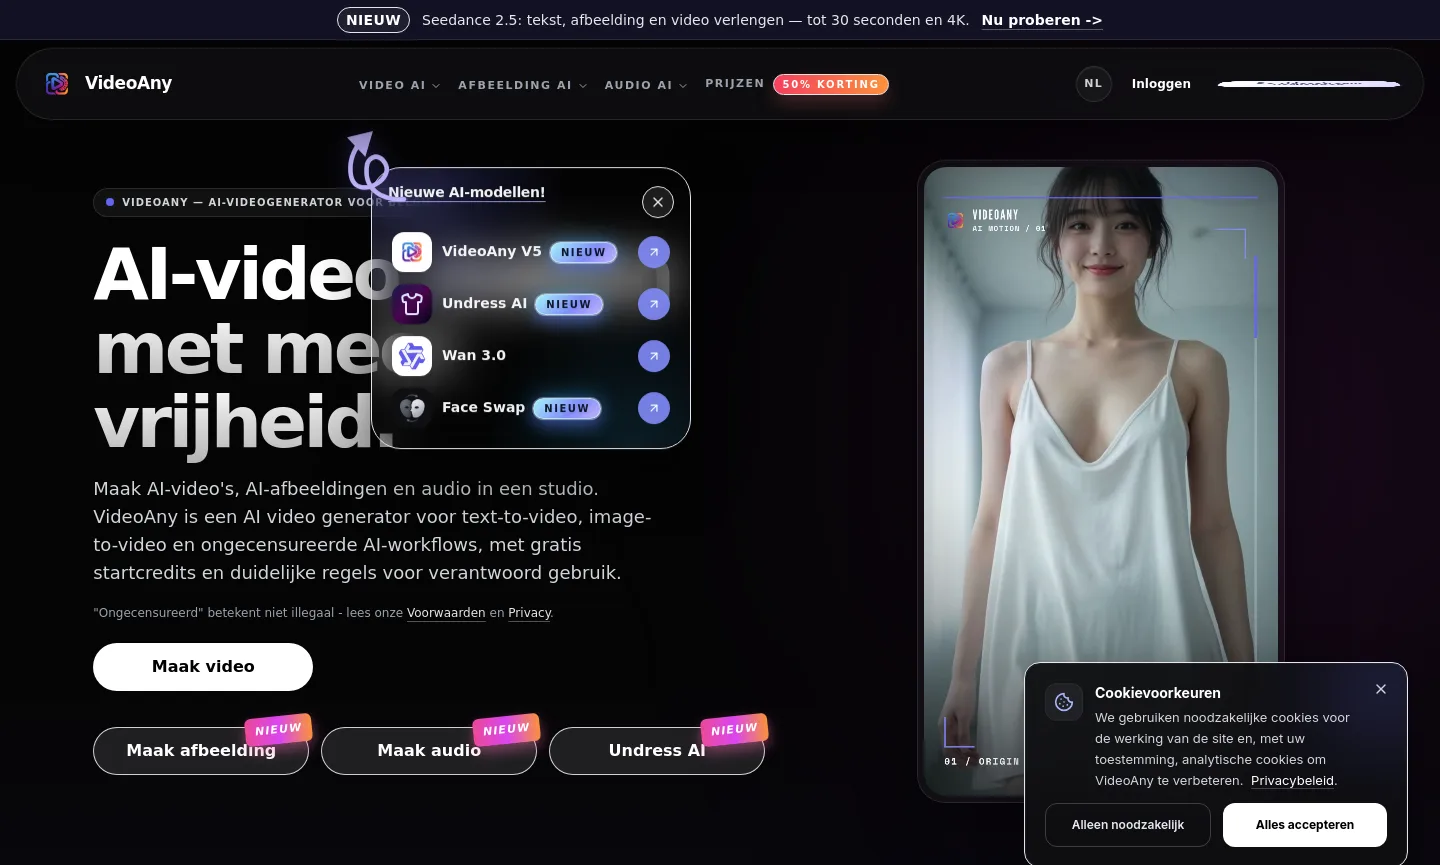Select the Face Swap label
This screenshot has height=865, width=1440.
click(483, 407)
